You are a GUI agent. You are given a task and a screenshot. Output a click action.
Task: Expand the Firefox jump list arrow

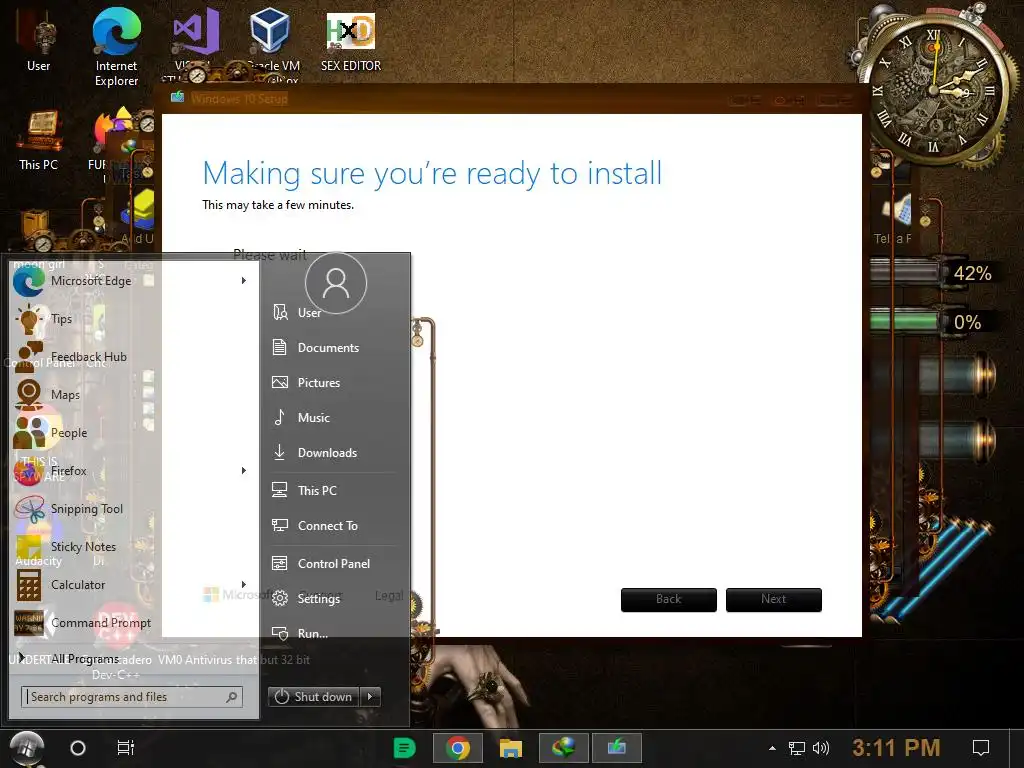pos(244,470)
